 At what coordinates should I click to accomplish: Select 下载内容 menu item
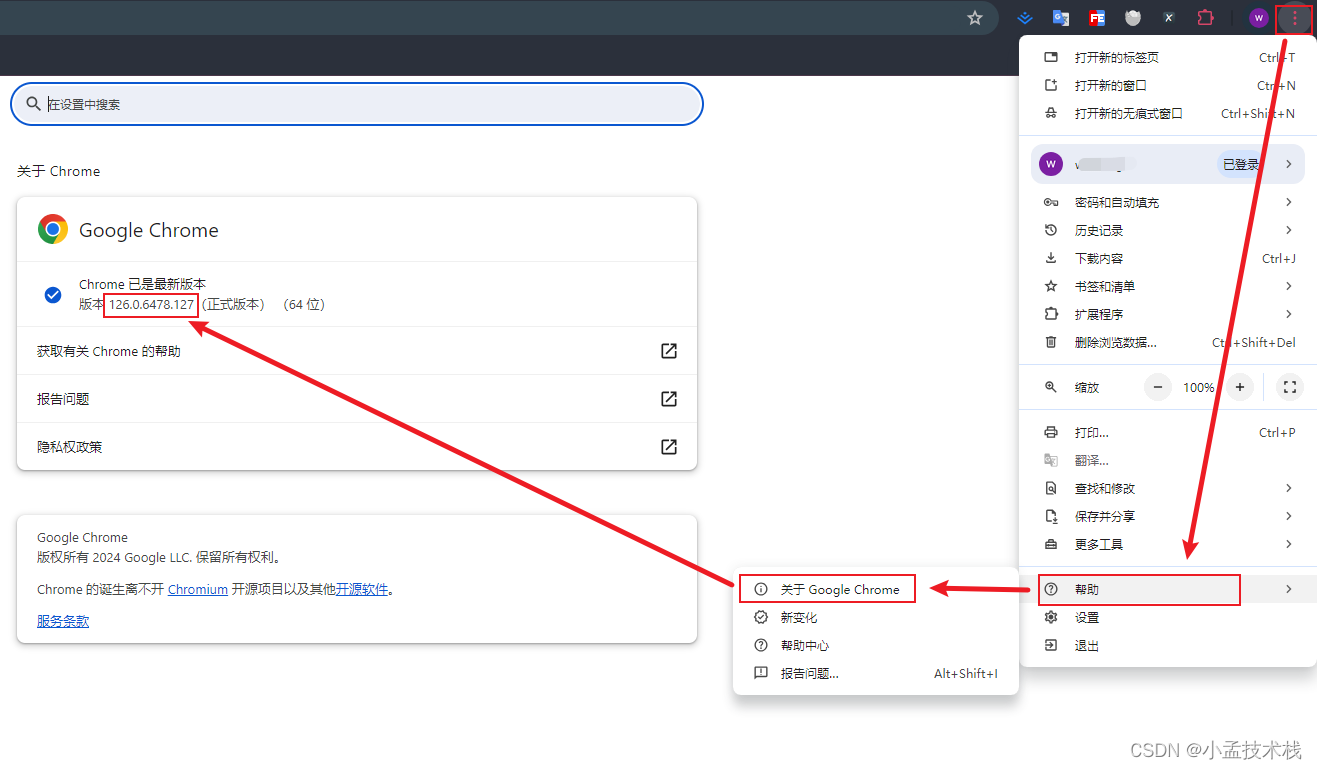(x=1168, y=258)
